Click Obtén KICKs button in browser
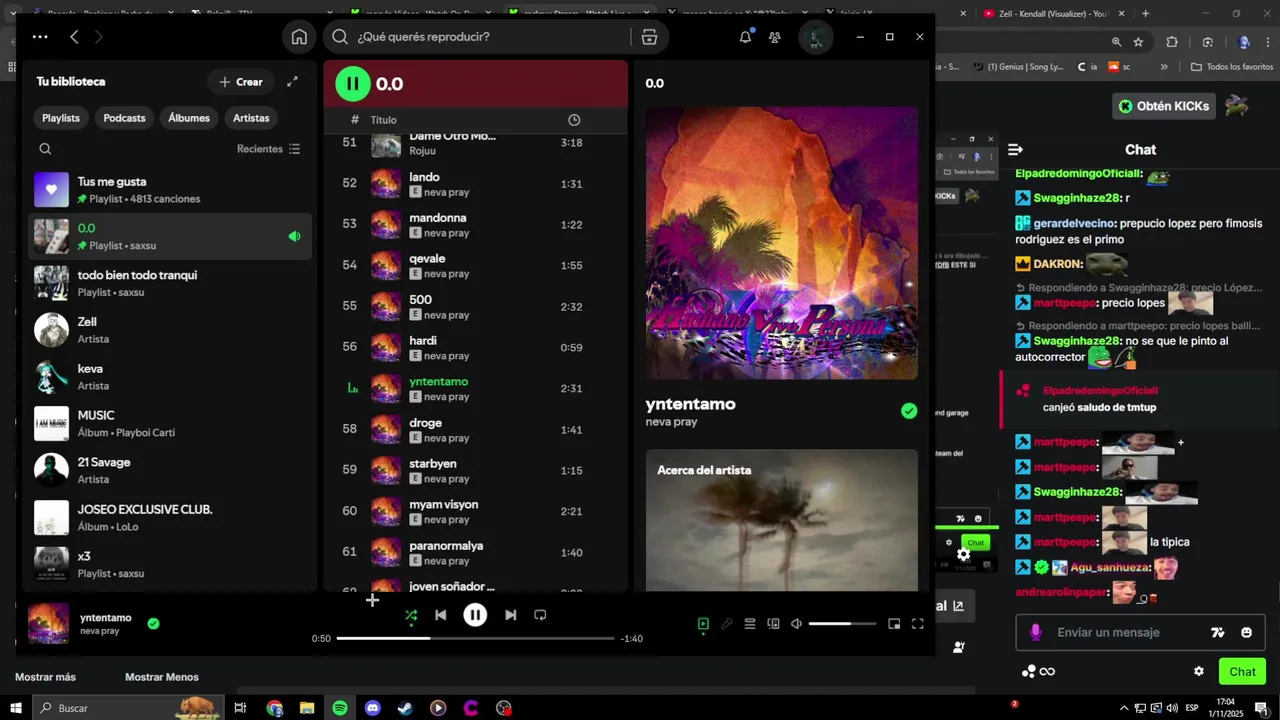Image resolution: width=1280 pixels, height=720 pixels. pos(1165,106)
